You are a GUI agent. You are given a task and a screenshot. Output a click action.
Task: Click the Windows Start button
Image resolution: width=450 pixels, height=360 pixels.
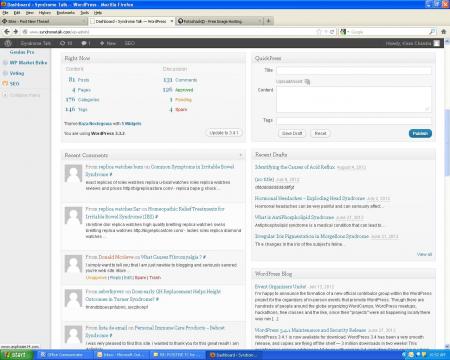[x=17, y=355]
